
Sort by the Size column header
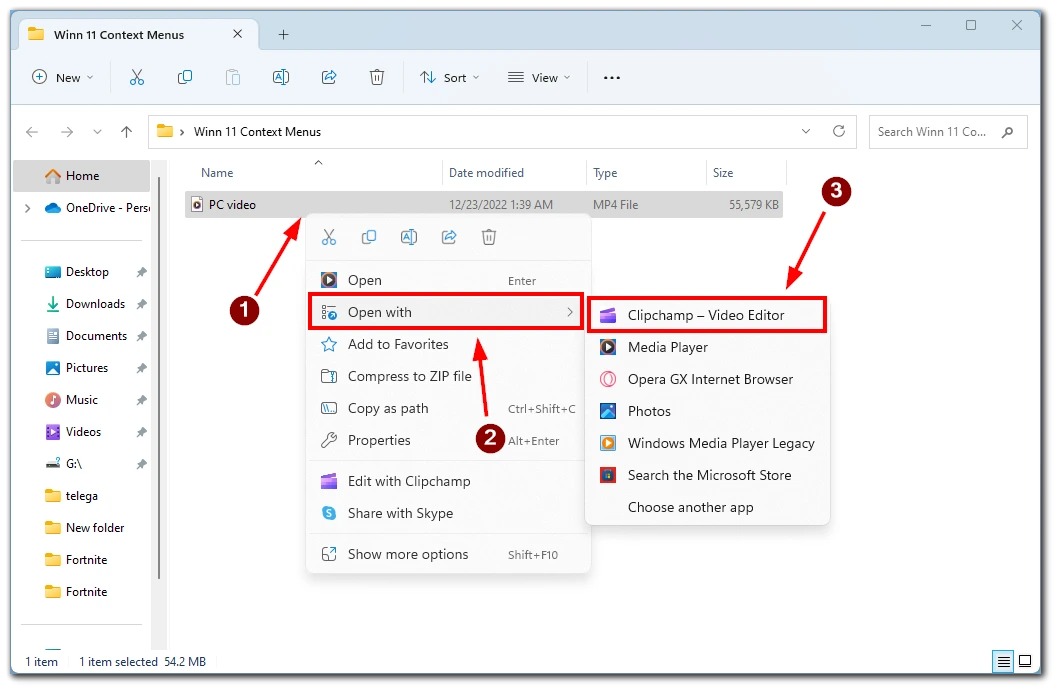click(x=746, y=173)
